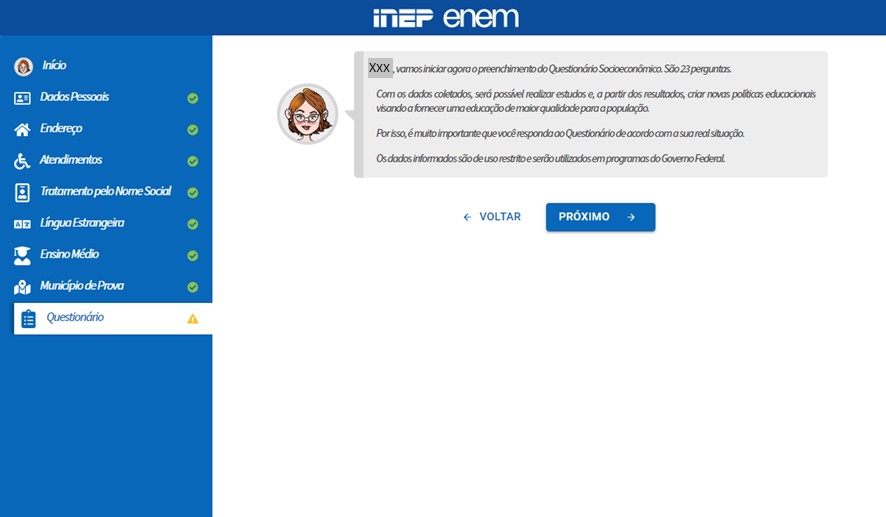Click the Questionário clipboard icon

click(x=28, y=319)
